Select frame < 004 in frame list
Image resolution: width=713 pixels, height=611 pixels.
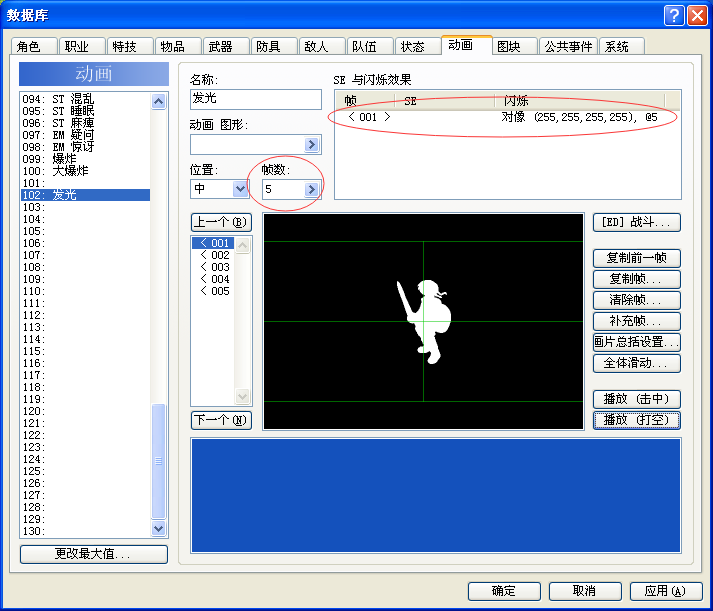tap(213, 279)
